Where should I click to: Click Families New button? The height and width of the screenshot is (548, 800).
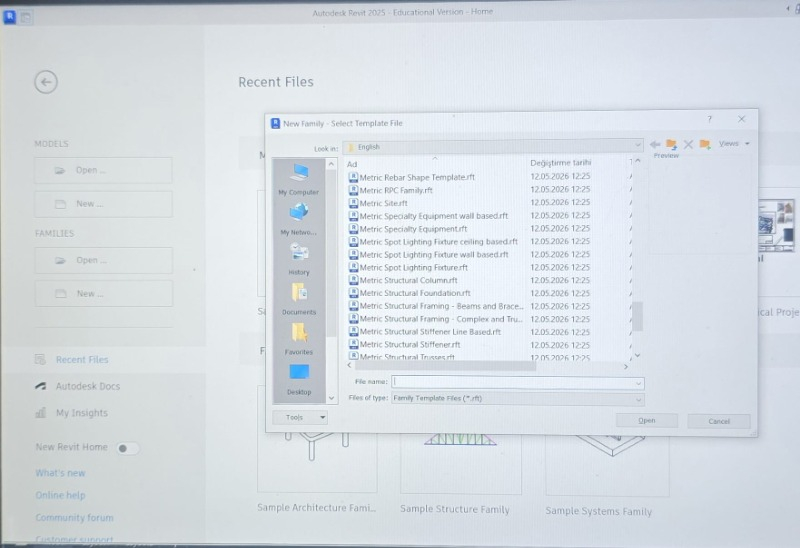pyautogui.click(x=104, y=294)
